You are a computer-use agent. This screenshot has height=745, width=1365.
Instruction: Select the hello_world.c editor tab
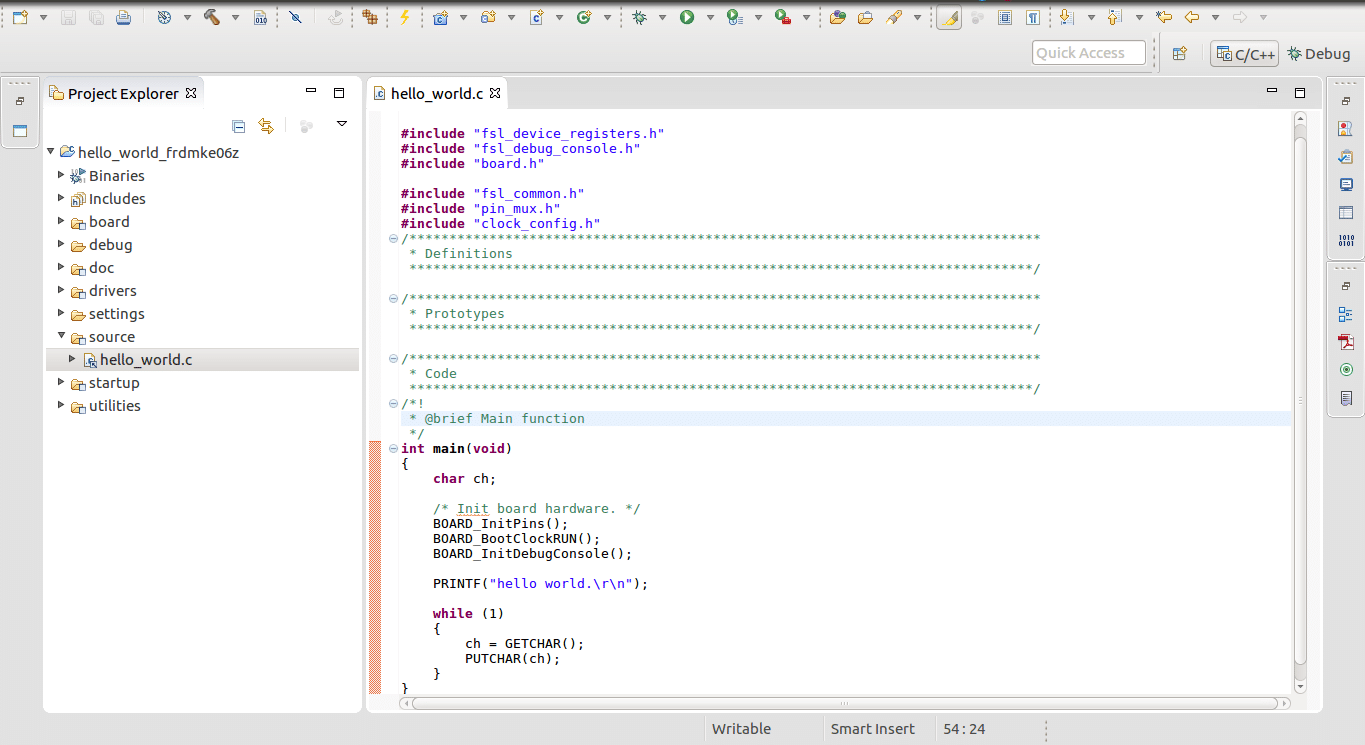437,94
